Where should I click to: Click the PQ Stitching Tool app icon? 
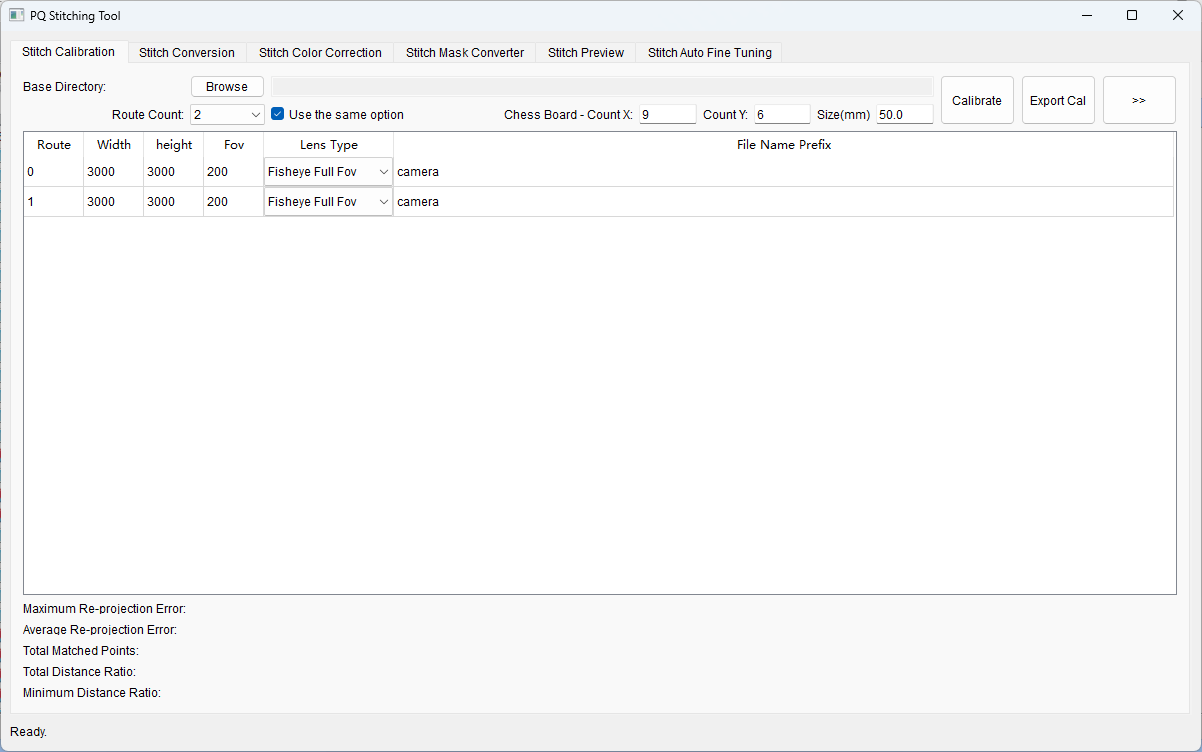click(16, 16)
